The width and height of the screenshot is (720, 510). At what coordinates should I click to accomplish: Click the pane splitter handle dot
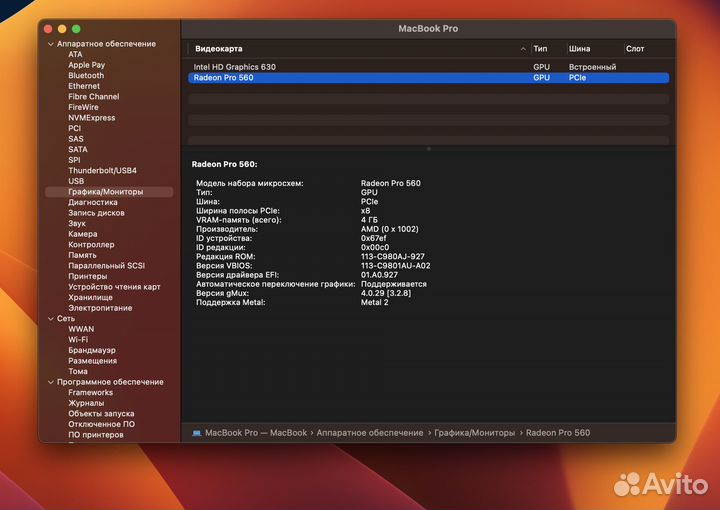click(x=428, y=149)
